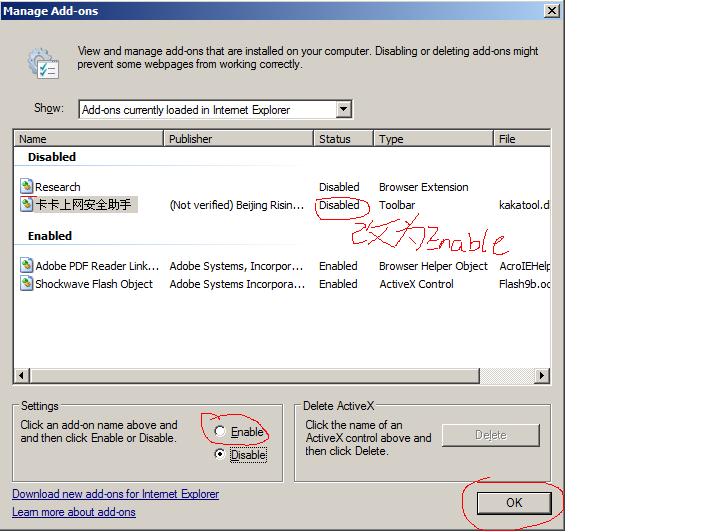Close the Manage Add-ons dialog

click(552, 11)
